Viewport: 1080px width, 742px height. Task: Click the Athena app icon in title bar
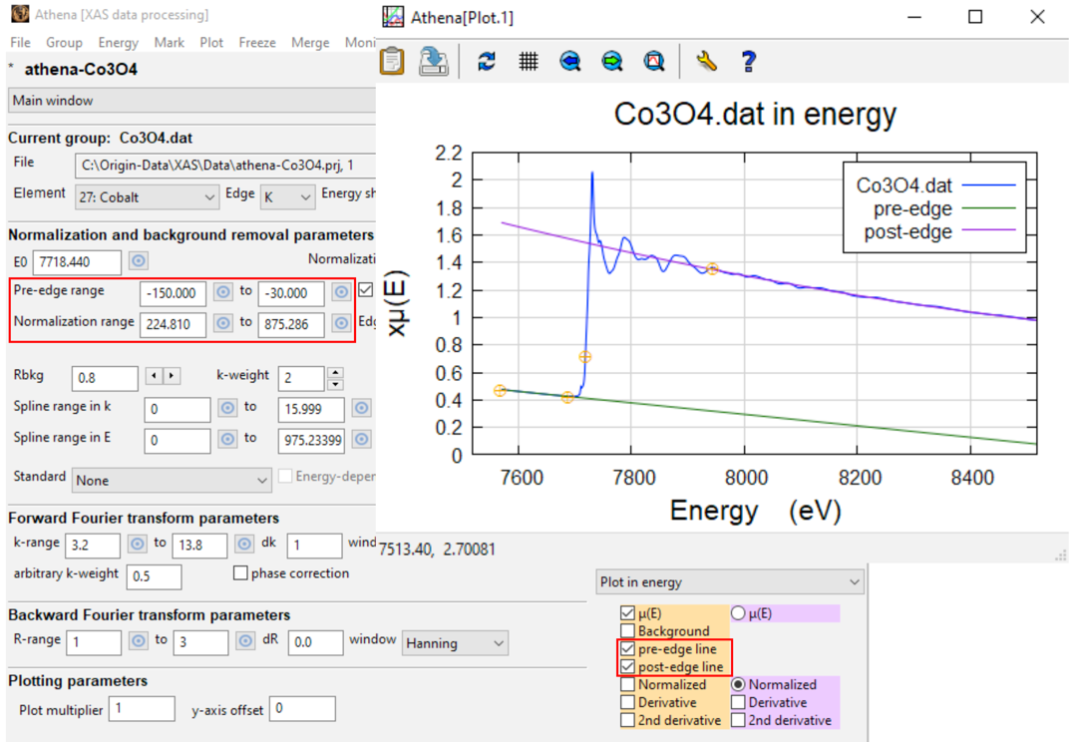click(x=20, y=14)
